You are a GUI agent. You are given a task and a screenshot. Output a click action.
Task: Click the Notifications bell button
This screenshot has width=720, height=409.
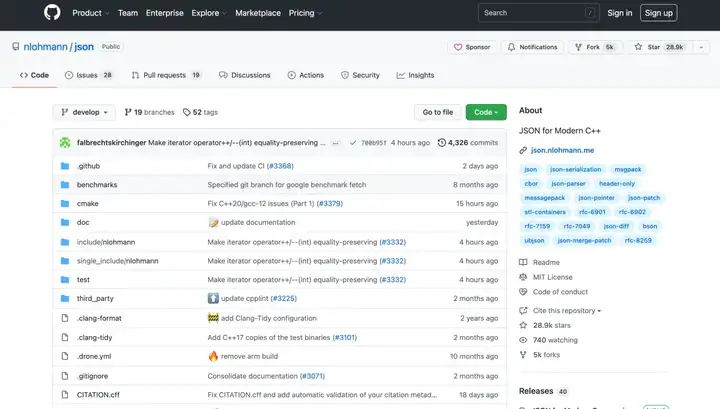pyautogui.click(x=532, y=47)
